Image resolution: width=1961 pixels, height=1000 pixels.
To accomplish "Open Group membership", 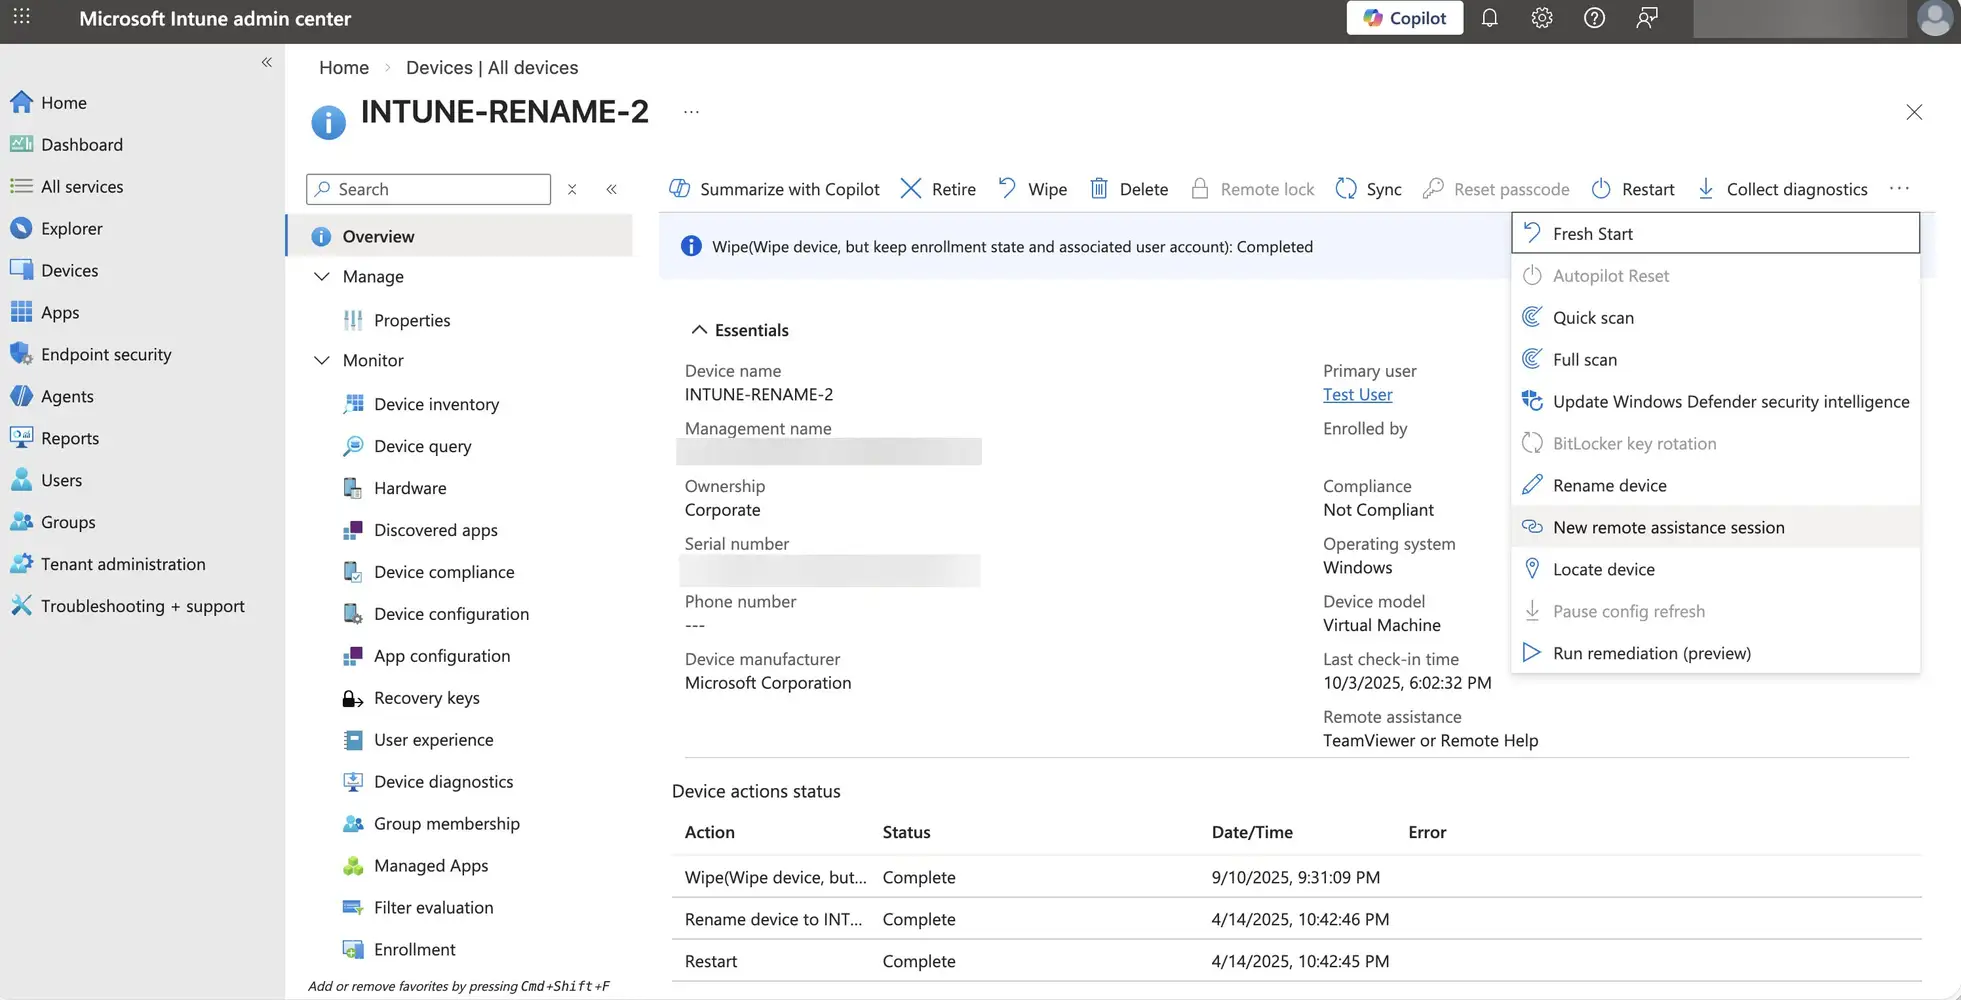I will [x=446, y=824].
